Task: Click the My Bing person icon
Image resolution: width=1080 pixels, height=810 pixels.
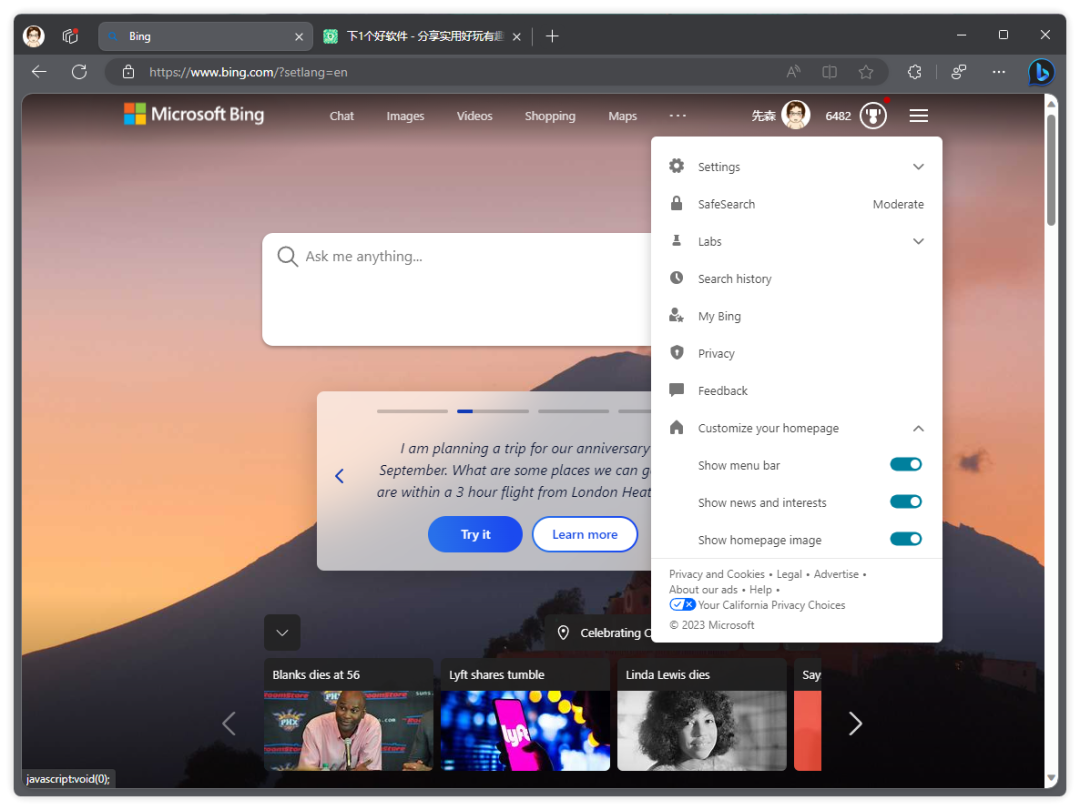Action: click(676, 315)
